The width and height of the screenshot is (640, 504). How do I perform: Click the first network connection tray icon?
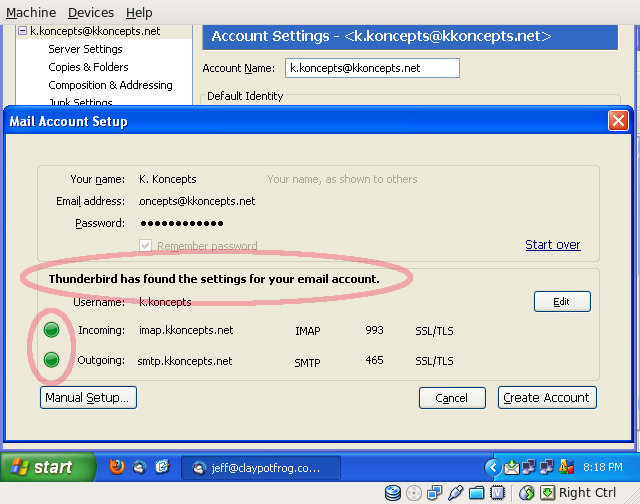pos(529,467)
